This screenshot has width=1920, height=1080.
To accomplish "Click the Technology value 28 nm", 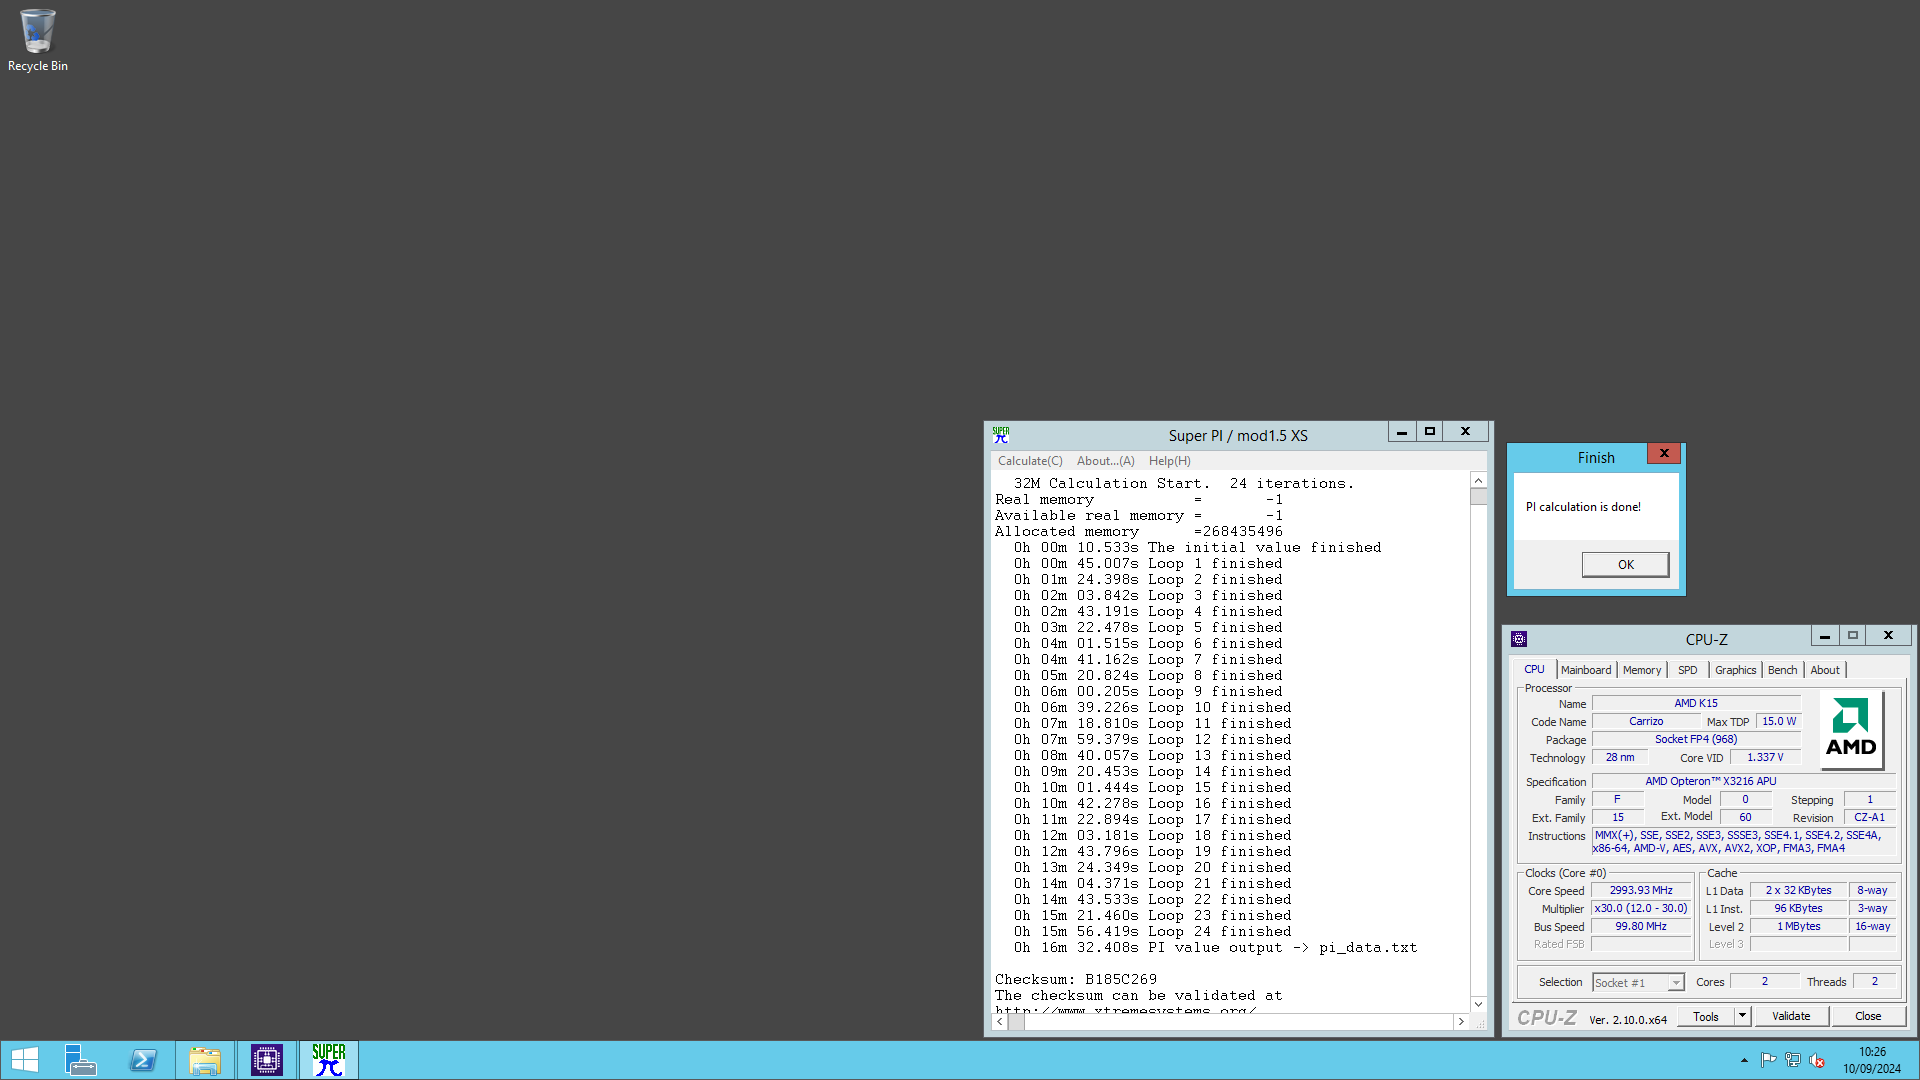I will point(1620,757).
